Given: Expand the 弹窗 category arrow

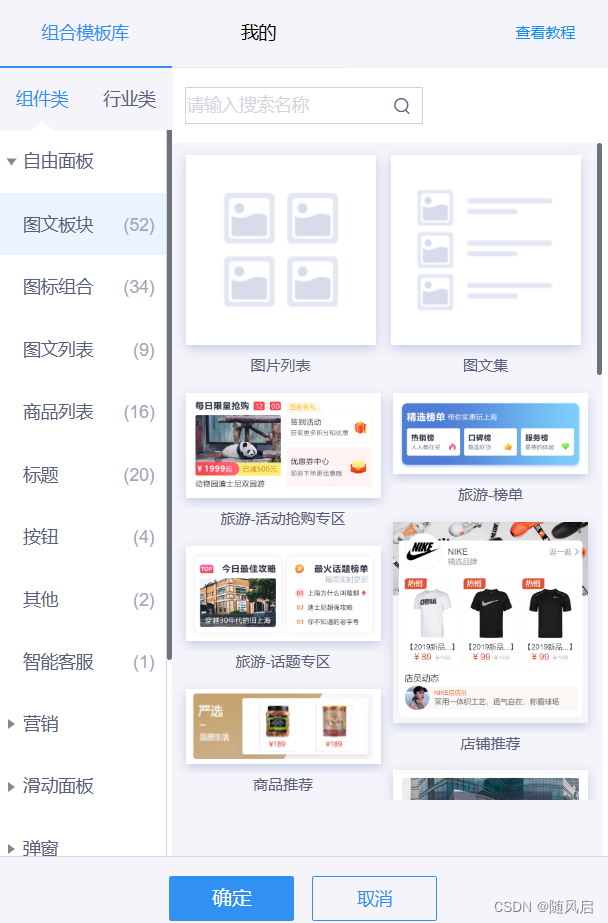Looking at the screenshot, I should click(11, 848).
